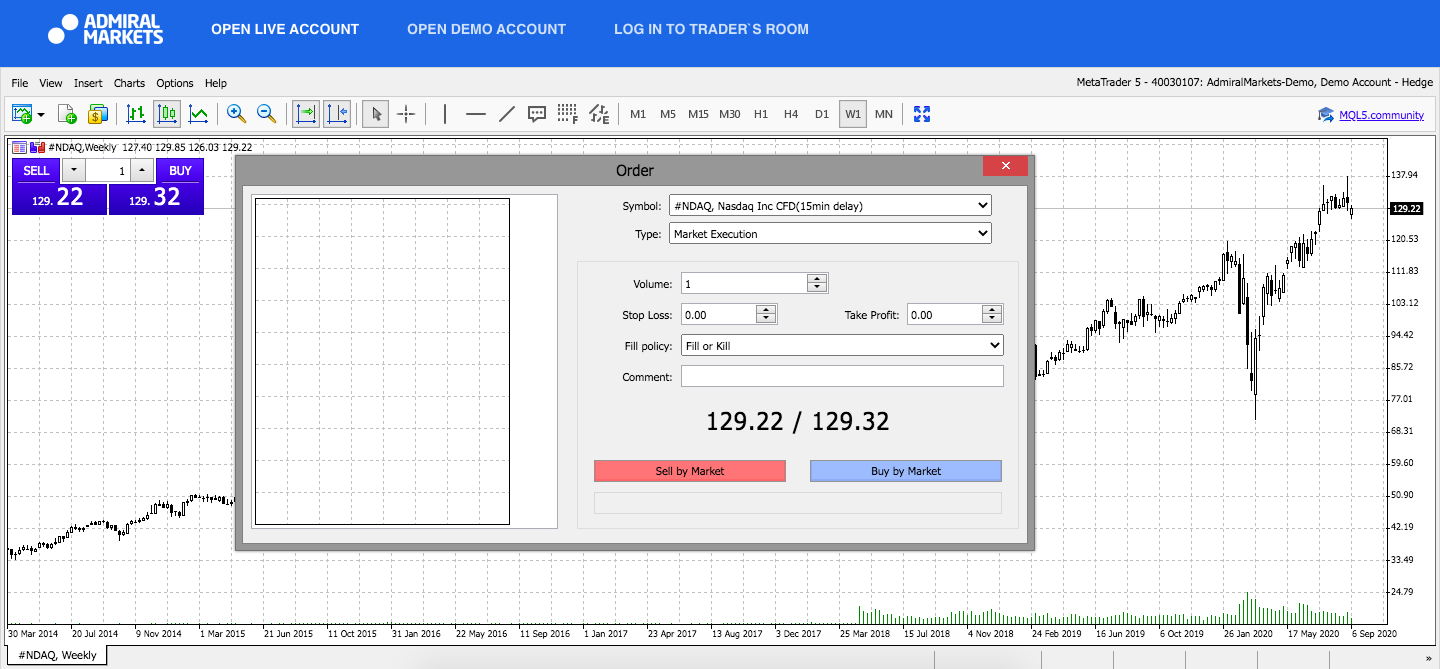1440x669 pixels.
Task: Click the Comment input field
Action: click(x=842, y=376)
